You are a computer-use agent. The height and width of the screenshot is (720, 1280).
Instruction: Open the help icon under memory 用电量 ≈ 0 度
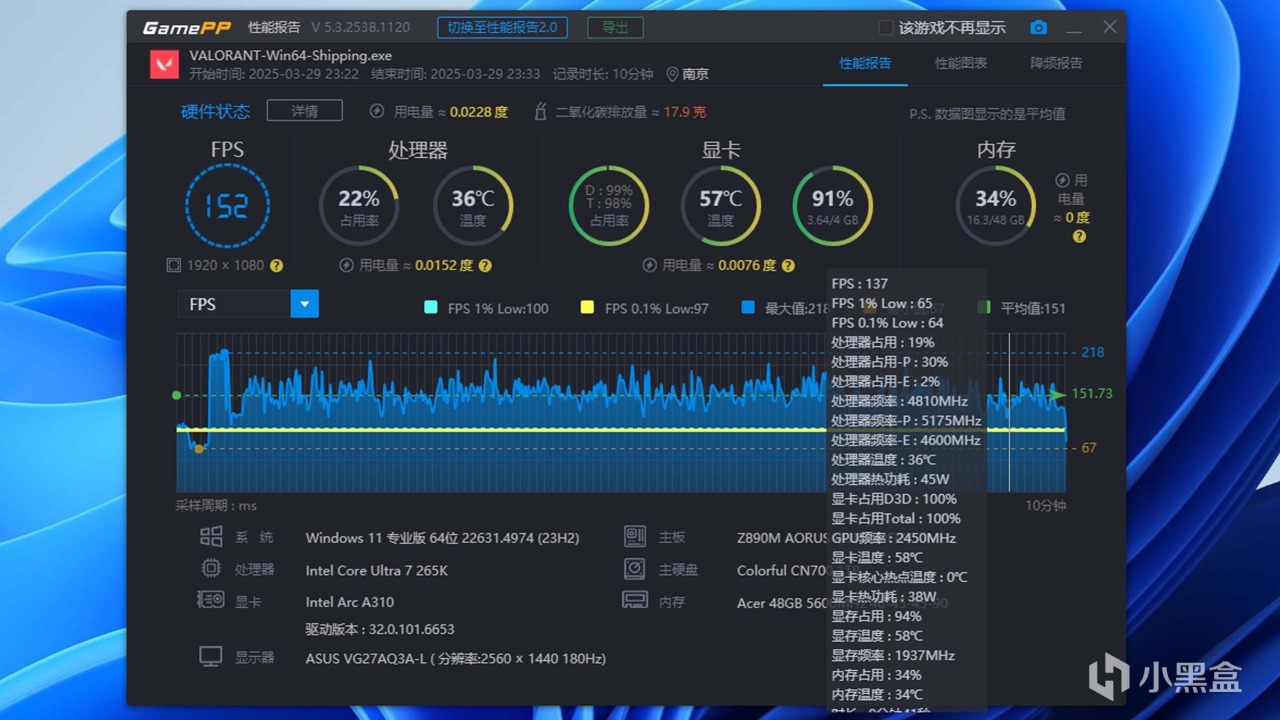1079,237
